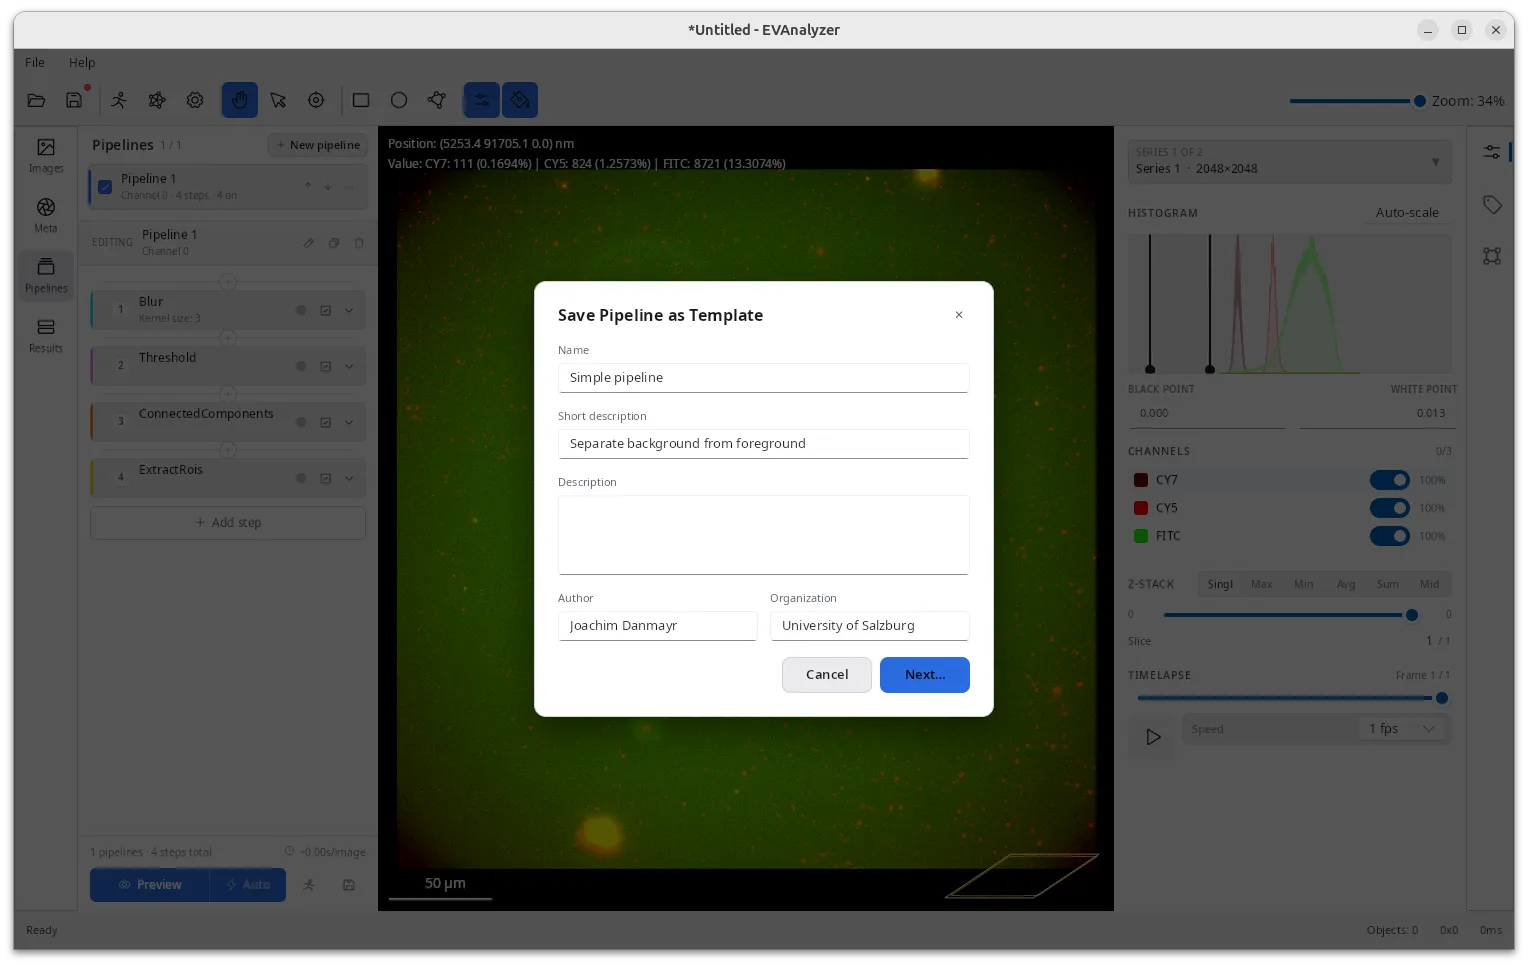Expand the Threshold step chevron
1528x966 pixels.
coord(349,367)
